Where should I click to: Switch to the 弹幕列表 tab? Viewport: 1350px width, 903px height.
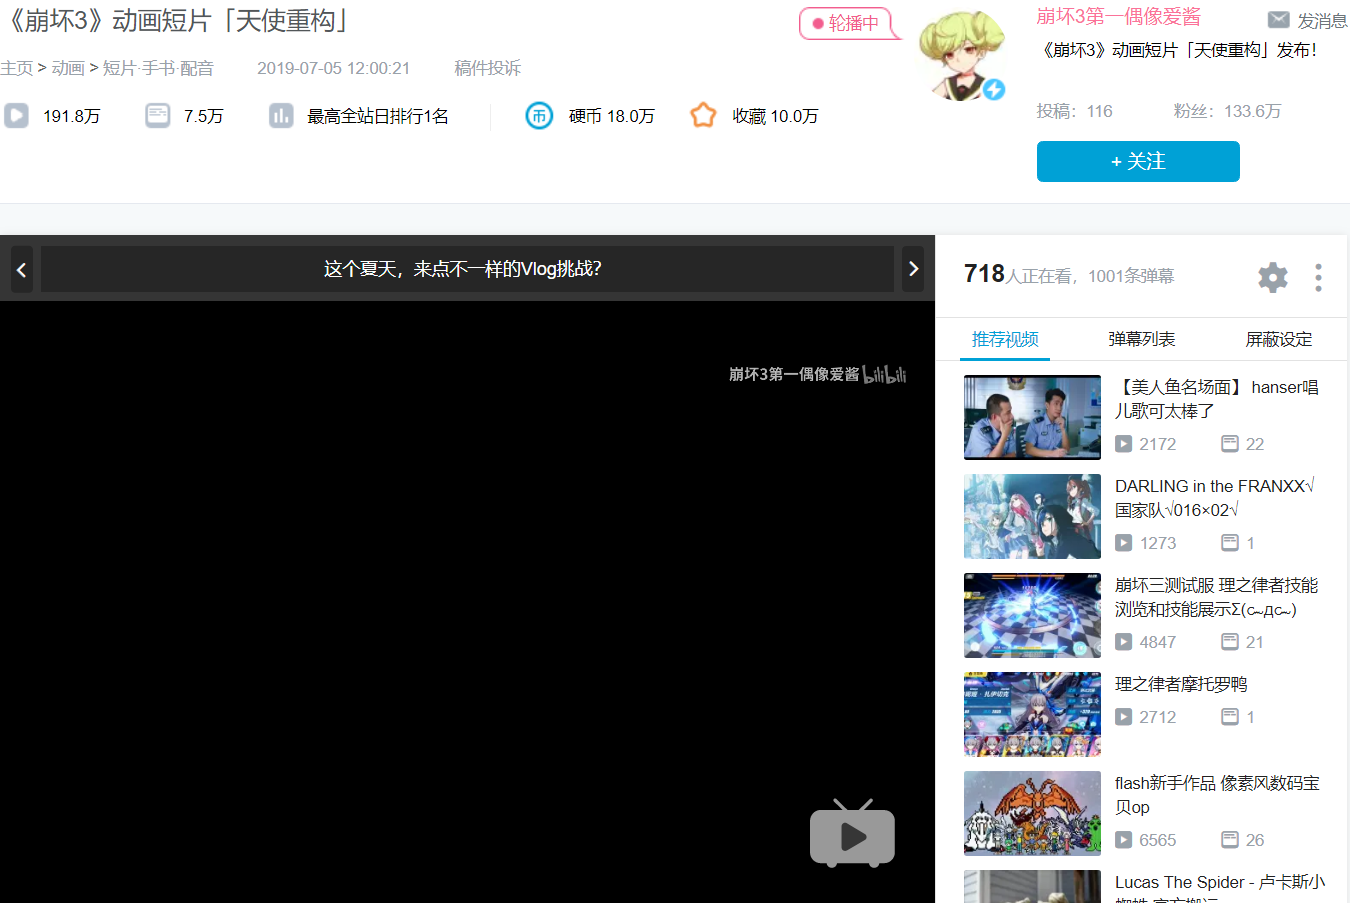(1141, 339)
